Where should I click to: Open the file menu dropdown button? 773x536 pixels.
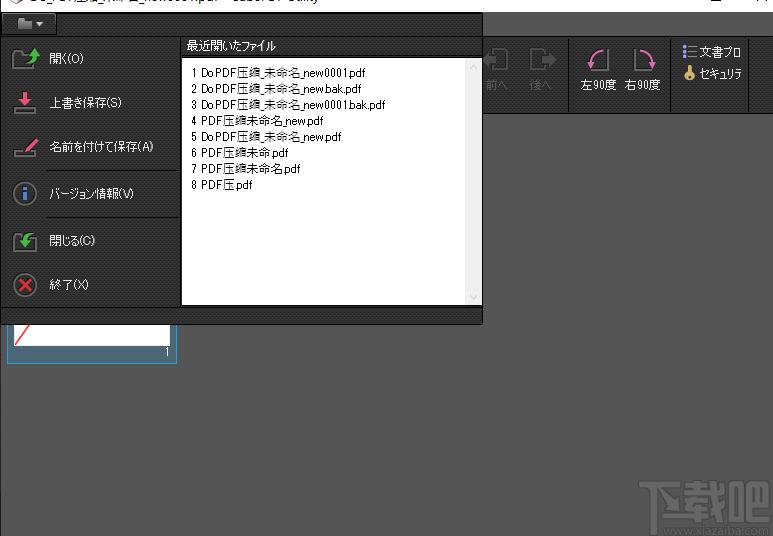point(30,24)
